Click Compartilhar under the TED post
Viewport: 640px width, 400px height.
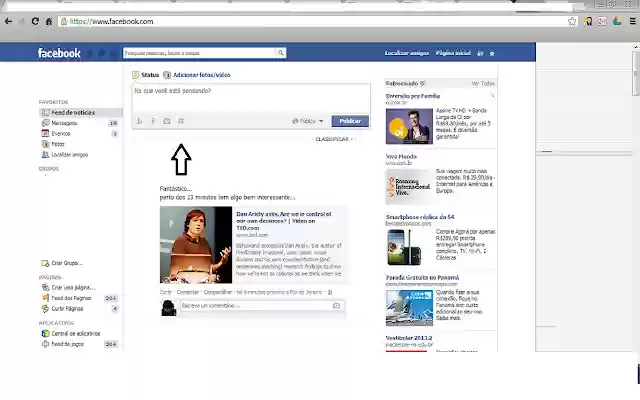pos(218,292)
